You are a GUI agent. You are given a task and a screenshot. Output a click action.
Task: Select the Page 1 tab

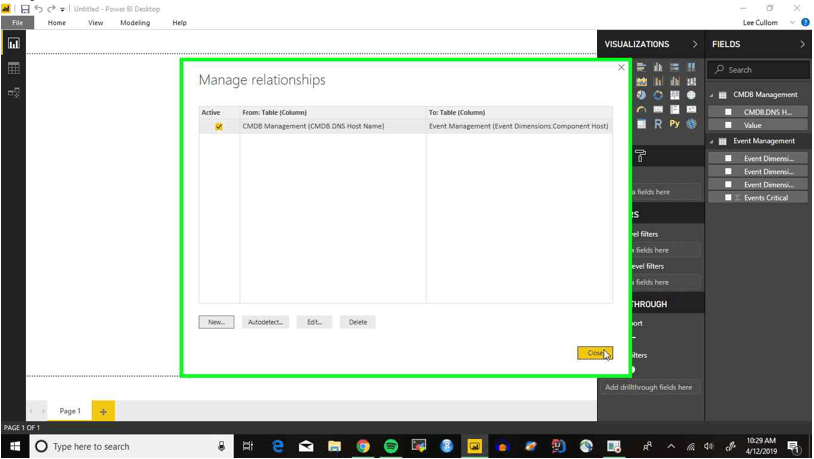[70, 411]
